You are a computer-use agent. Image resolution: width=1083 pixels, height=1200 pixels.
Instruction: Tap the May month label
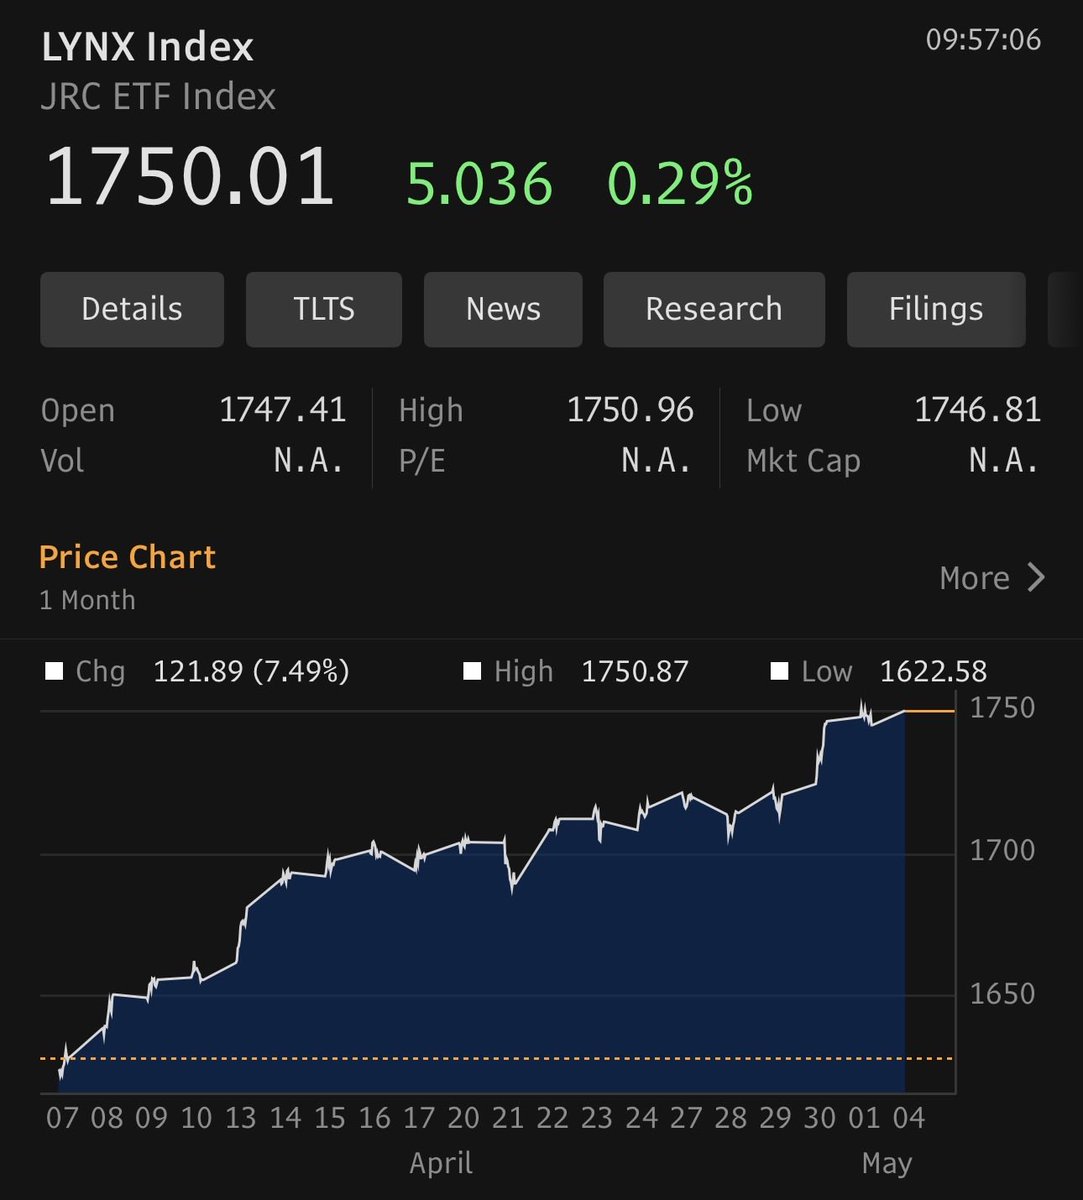pyautogui.click(x=886, y=1164)
